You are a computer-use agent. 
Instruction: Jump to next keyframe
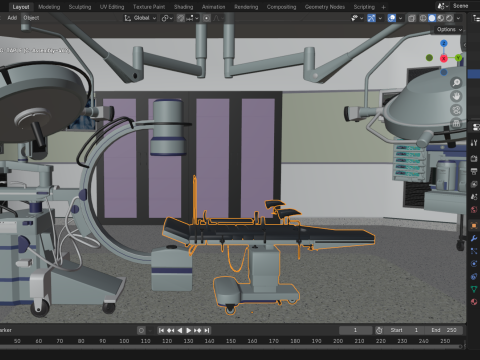tap(197, 330)
